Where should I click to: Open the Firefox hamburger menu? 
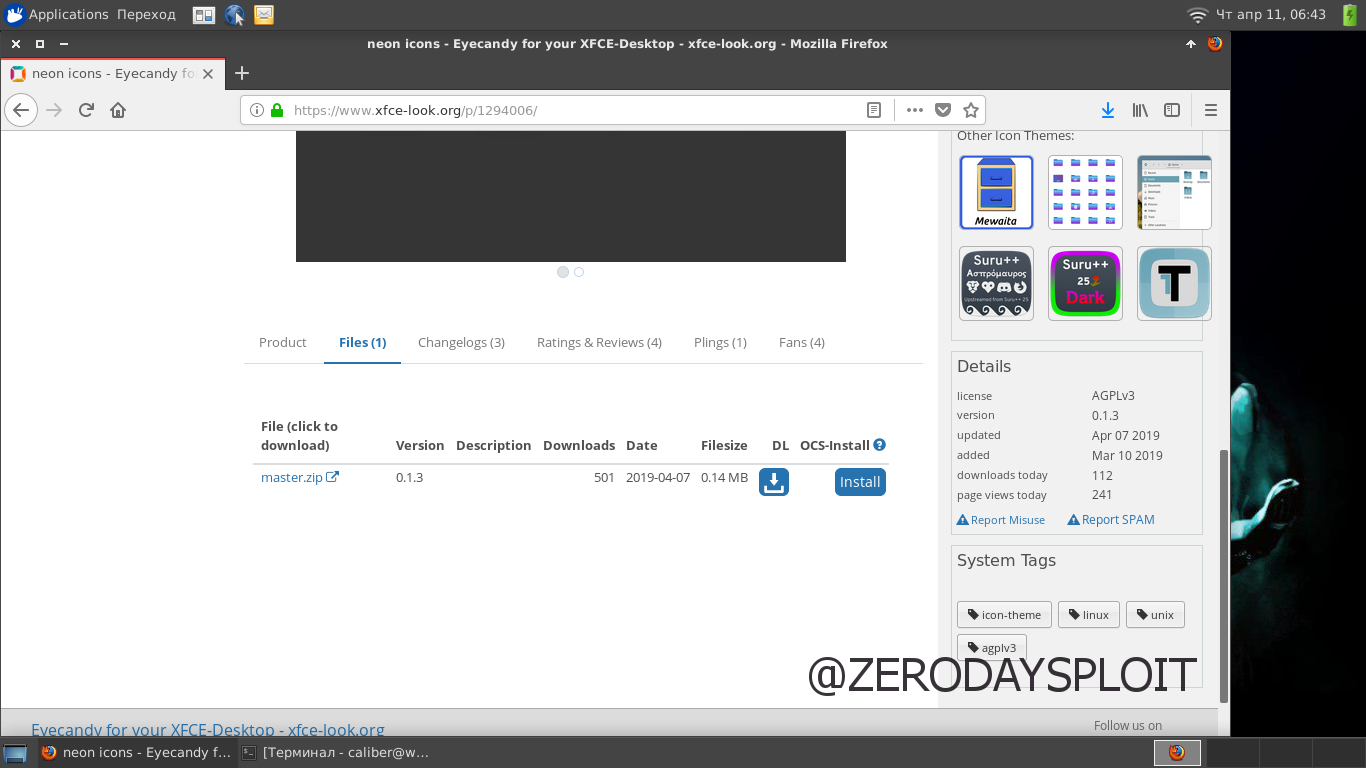(x=1211, y=110)
